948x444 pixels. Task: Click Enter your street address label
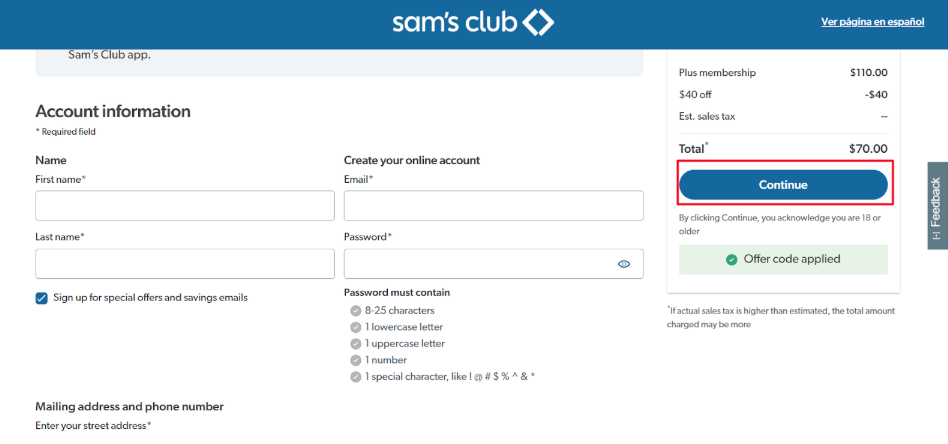tap(93, 426)
